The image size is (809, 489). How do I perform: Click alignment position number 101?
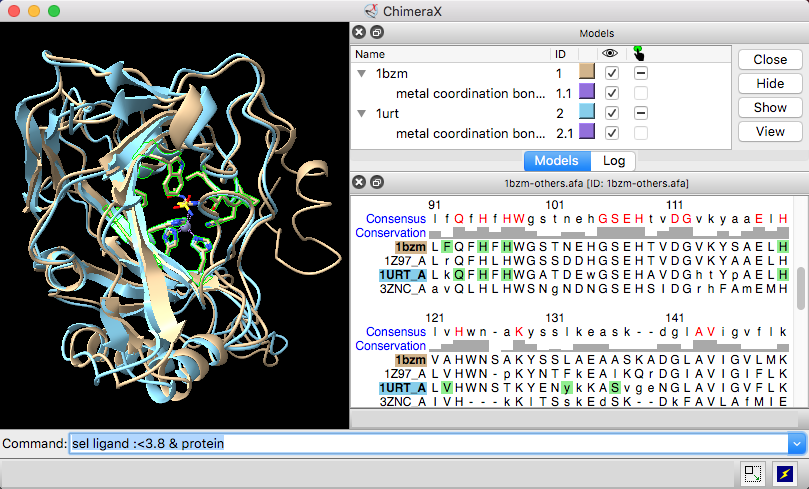point(555,205)
